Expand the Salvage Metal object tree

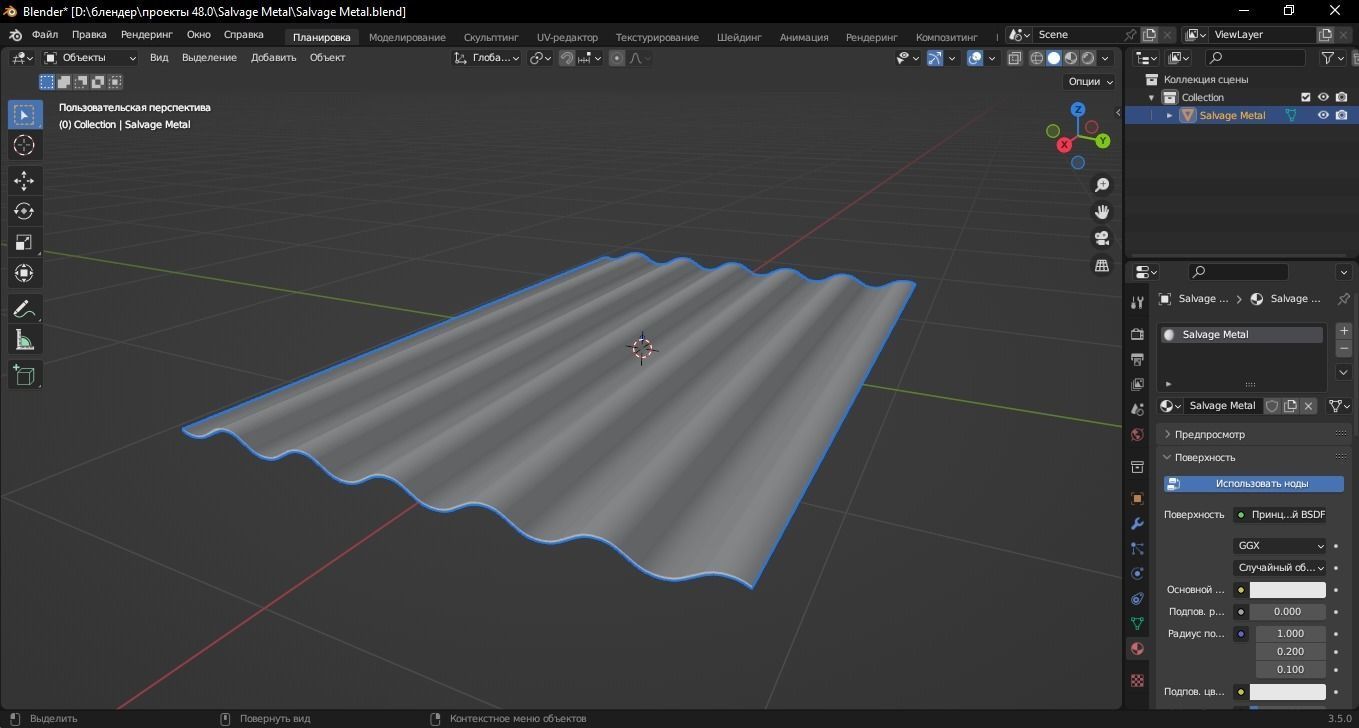(x=1169, y=115)
